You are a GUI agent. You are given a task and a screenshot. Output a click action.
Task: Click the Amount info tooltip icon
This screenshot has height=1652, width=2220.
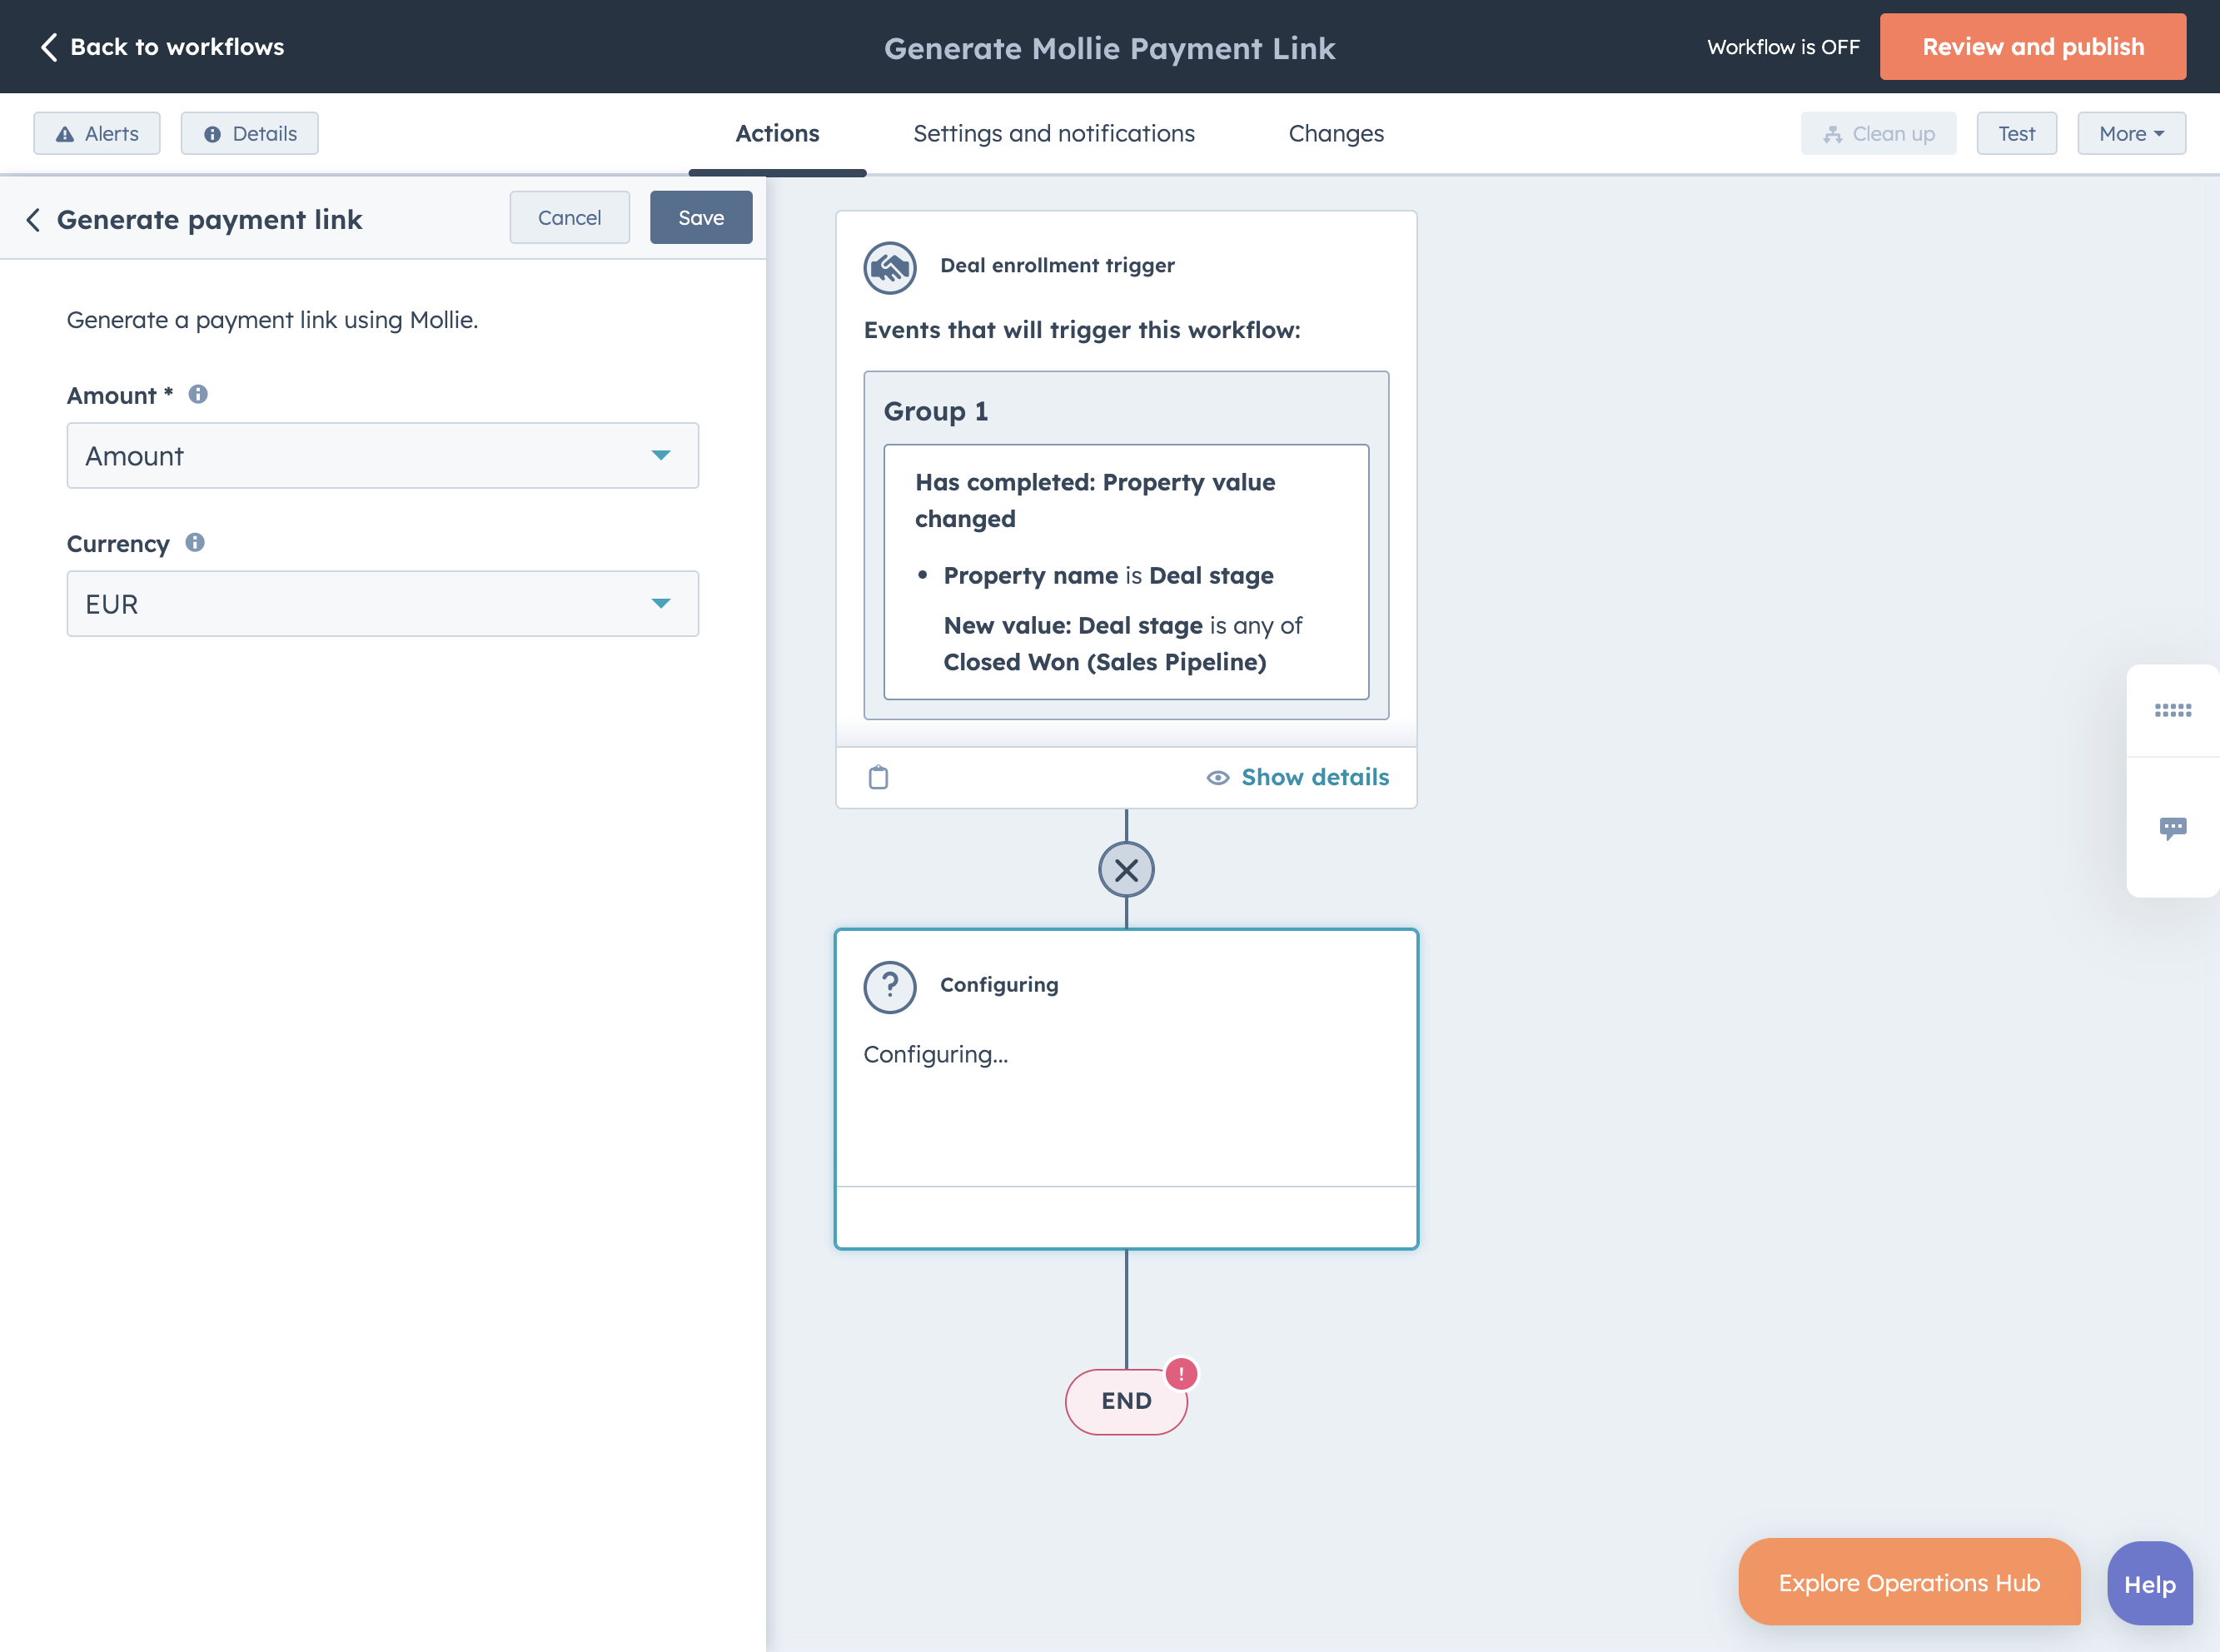pyautogui.click(x=198, y=394)
